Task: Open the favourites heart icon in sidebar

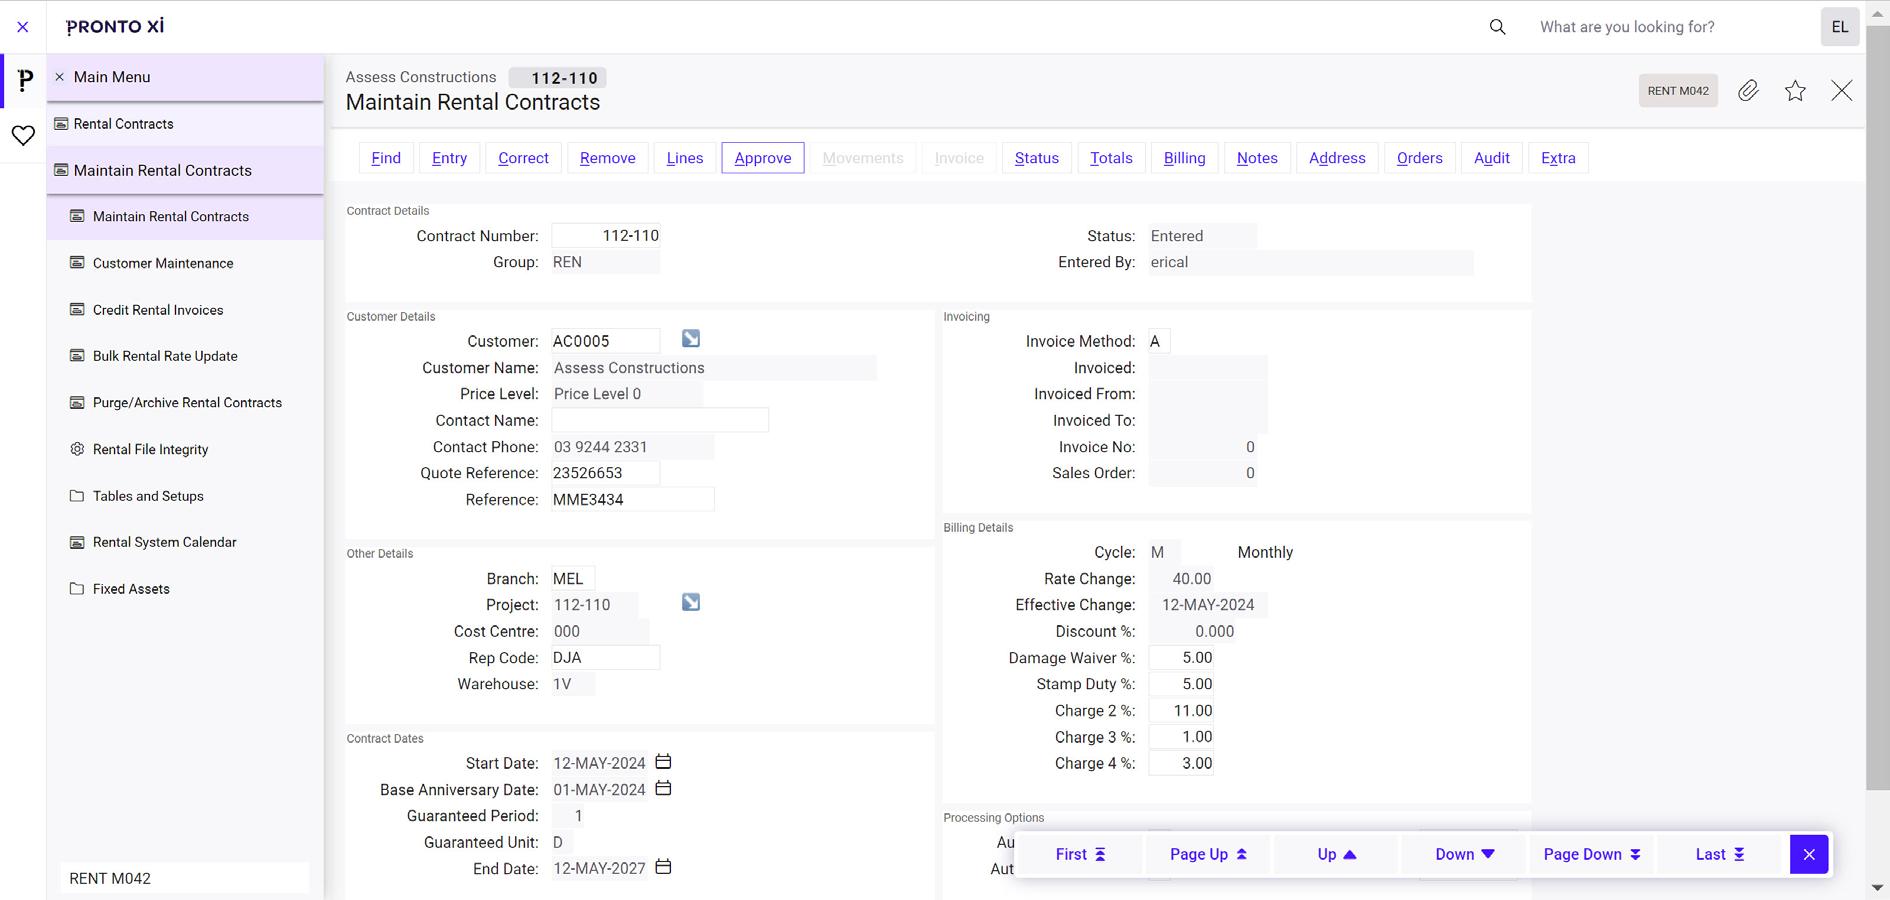Action: (x=23, y=135)
